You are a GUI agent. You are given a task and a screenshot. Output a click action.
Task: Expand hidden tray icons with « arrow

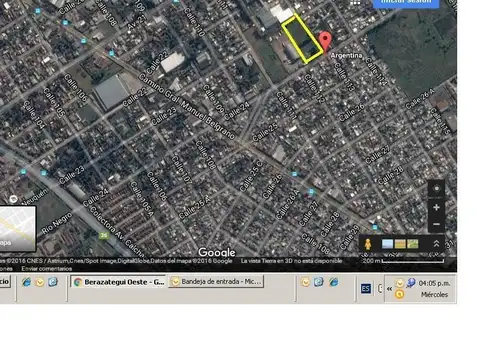click(x=389, y=289)
